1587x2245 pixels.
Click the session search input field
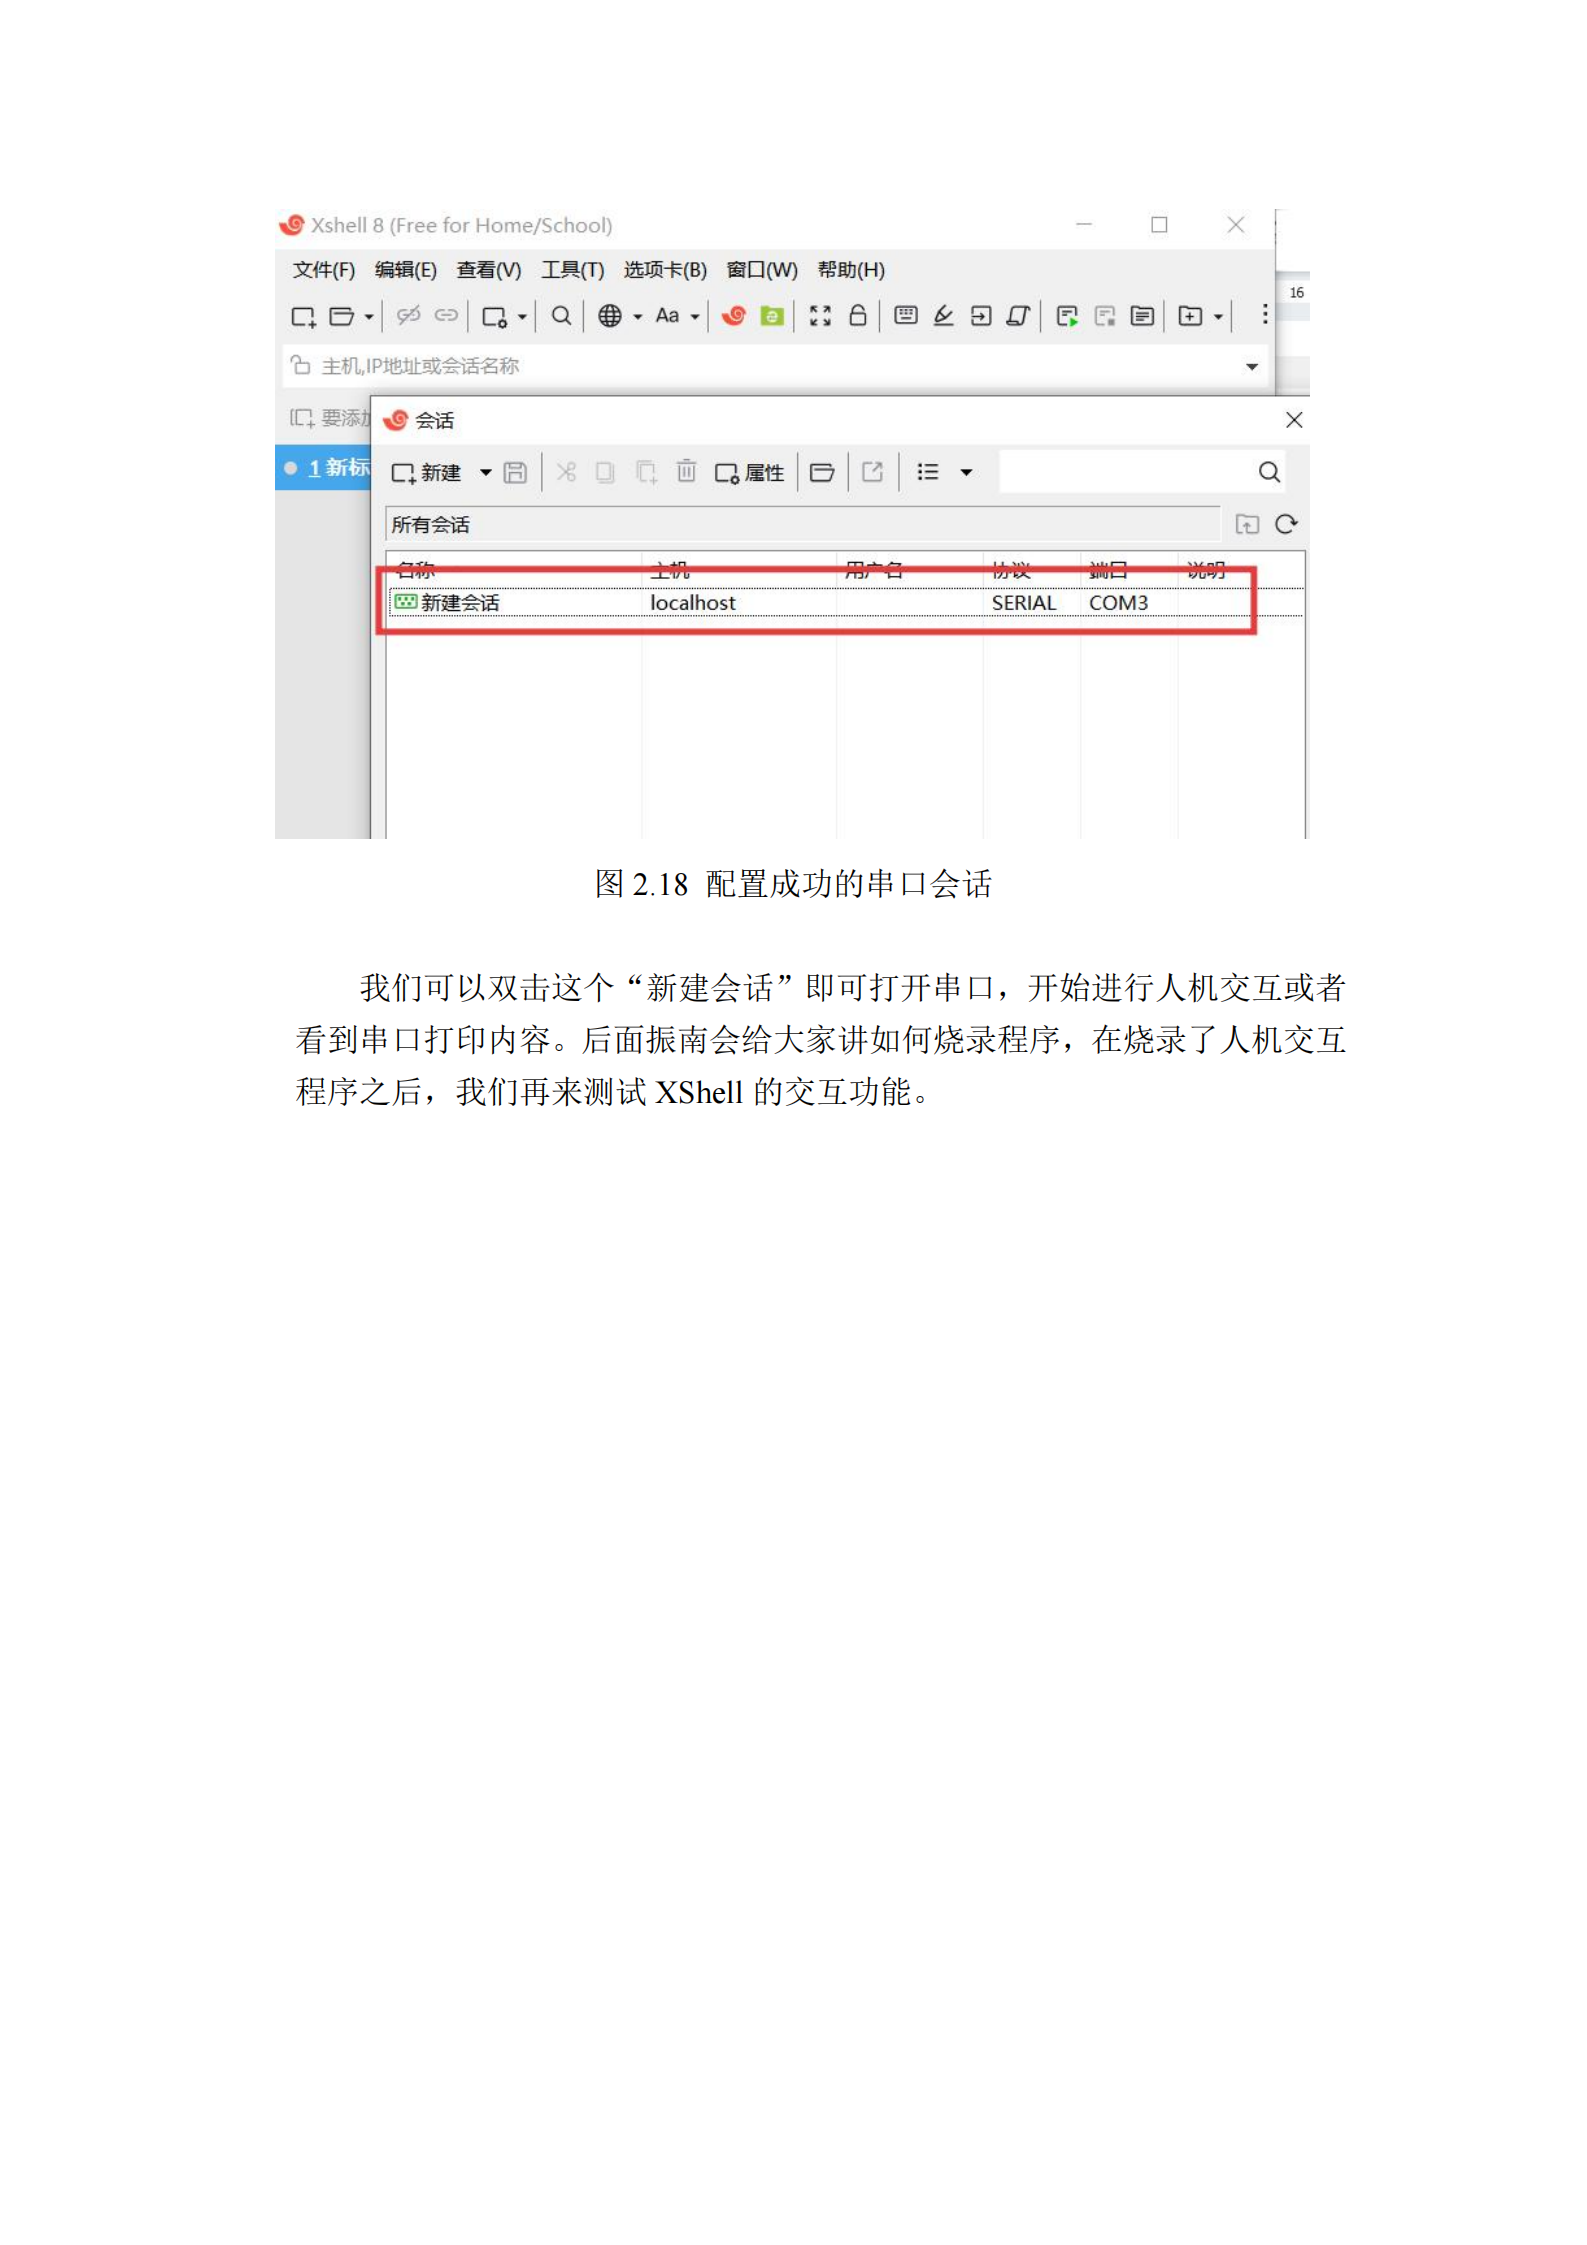coord(1125,473)
